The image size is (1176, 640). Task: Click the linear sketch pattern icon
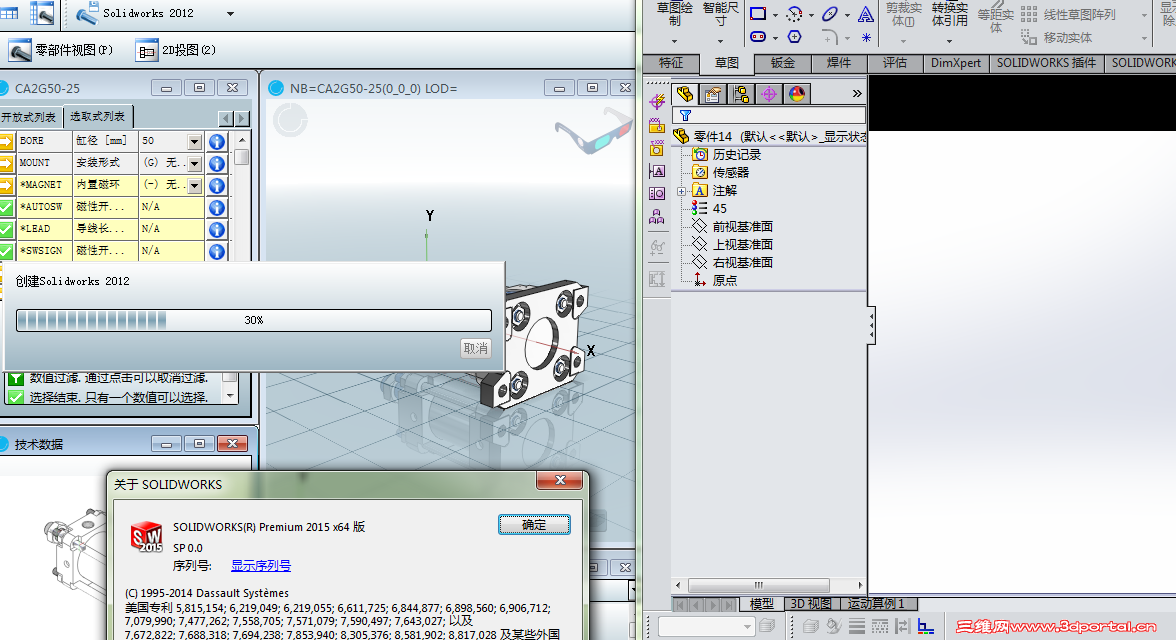coord(1029,14)
